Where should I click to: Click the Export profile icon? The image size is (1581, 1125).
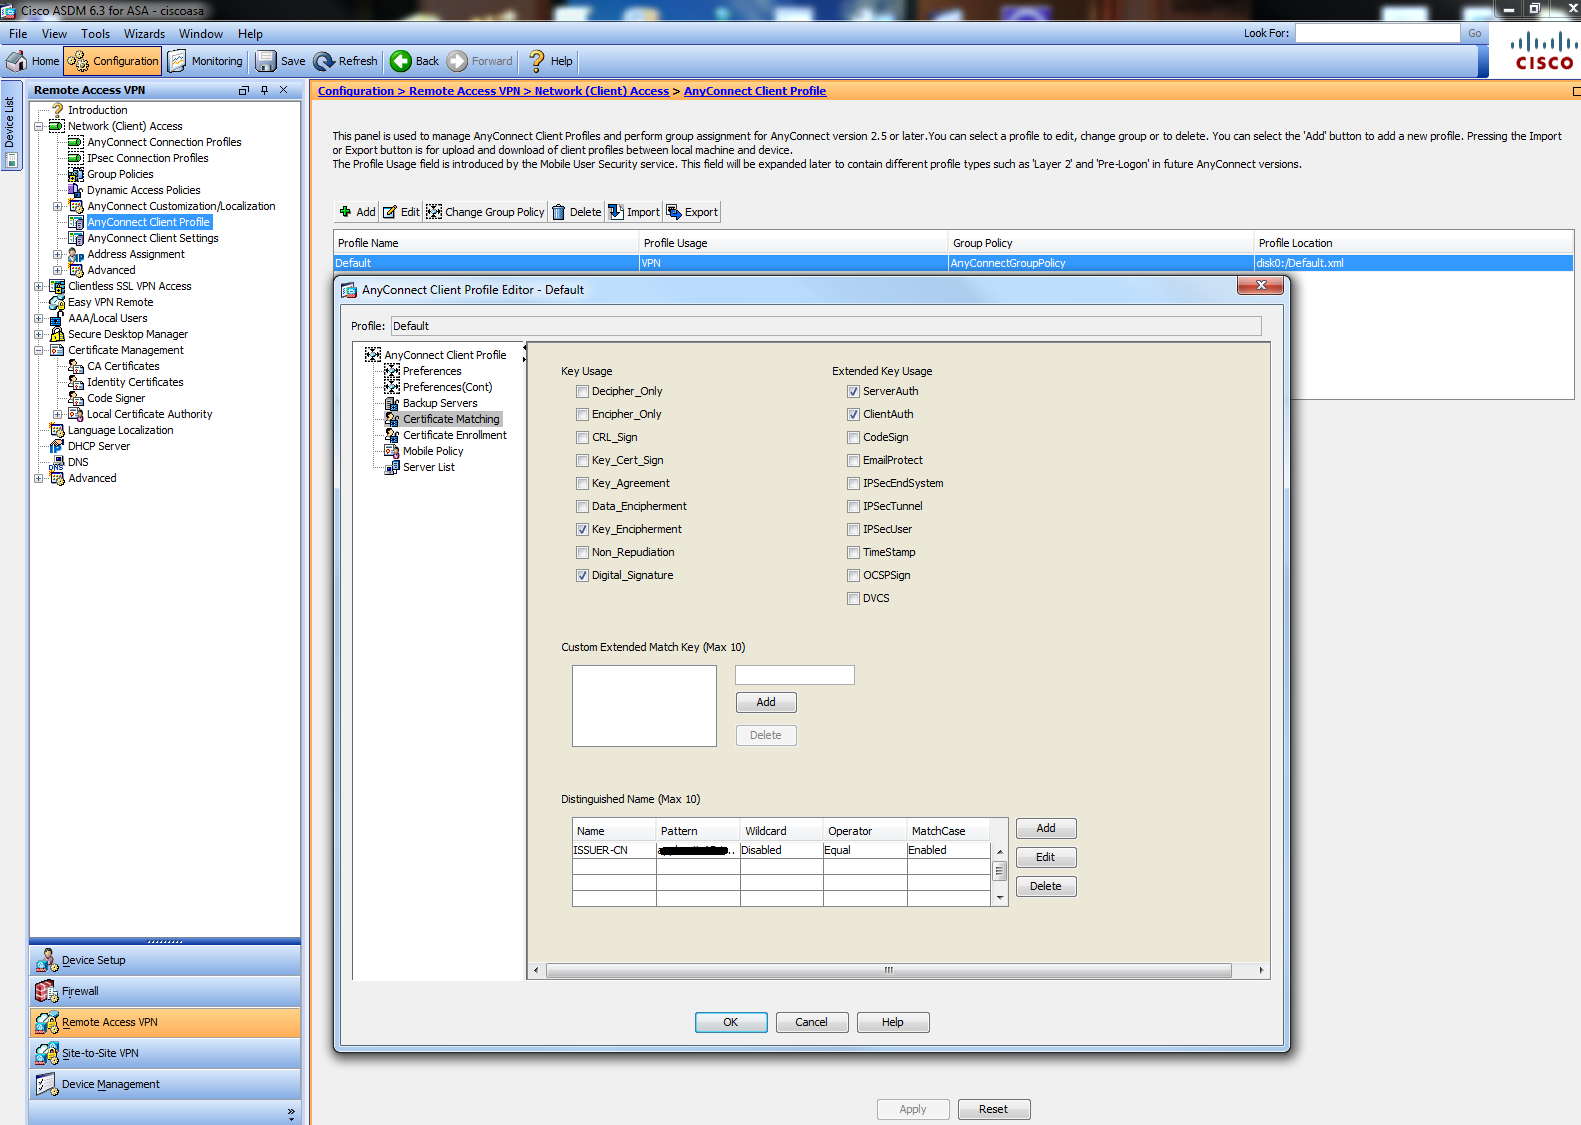coord(674,212)
